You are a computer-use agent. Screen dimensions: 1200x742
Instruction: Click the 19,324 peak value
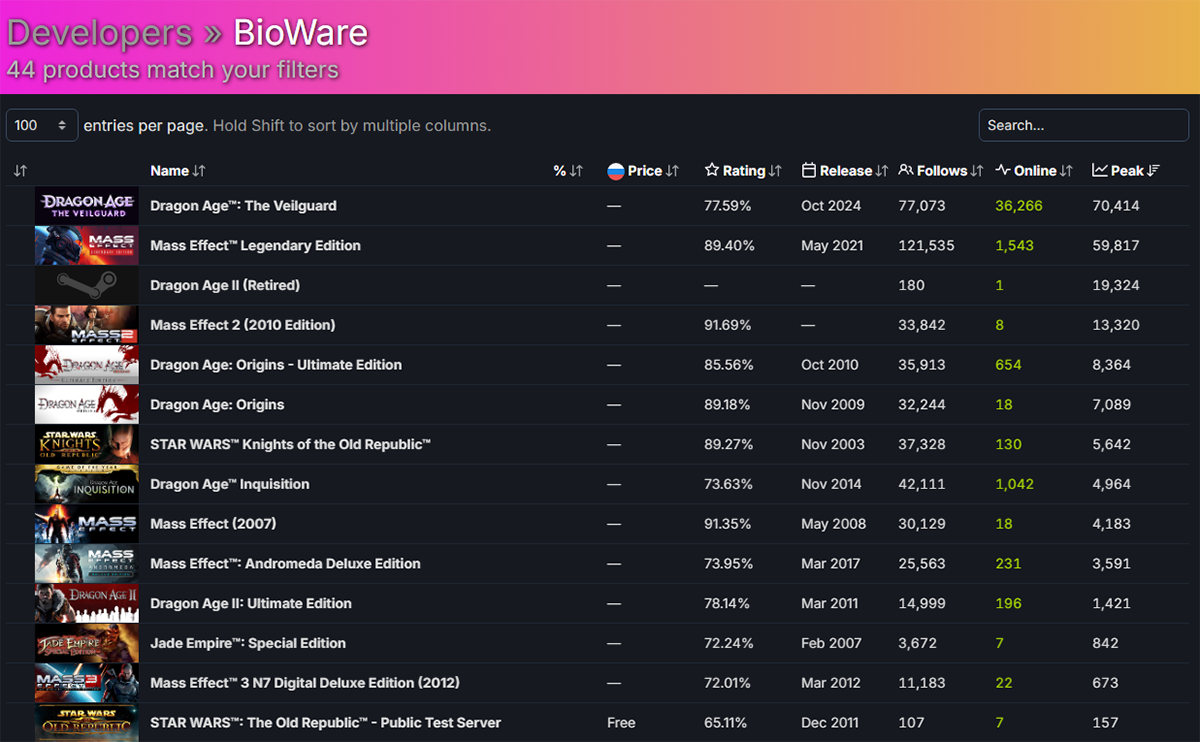(1116, 285)
